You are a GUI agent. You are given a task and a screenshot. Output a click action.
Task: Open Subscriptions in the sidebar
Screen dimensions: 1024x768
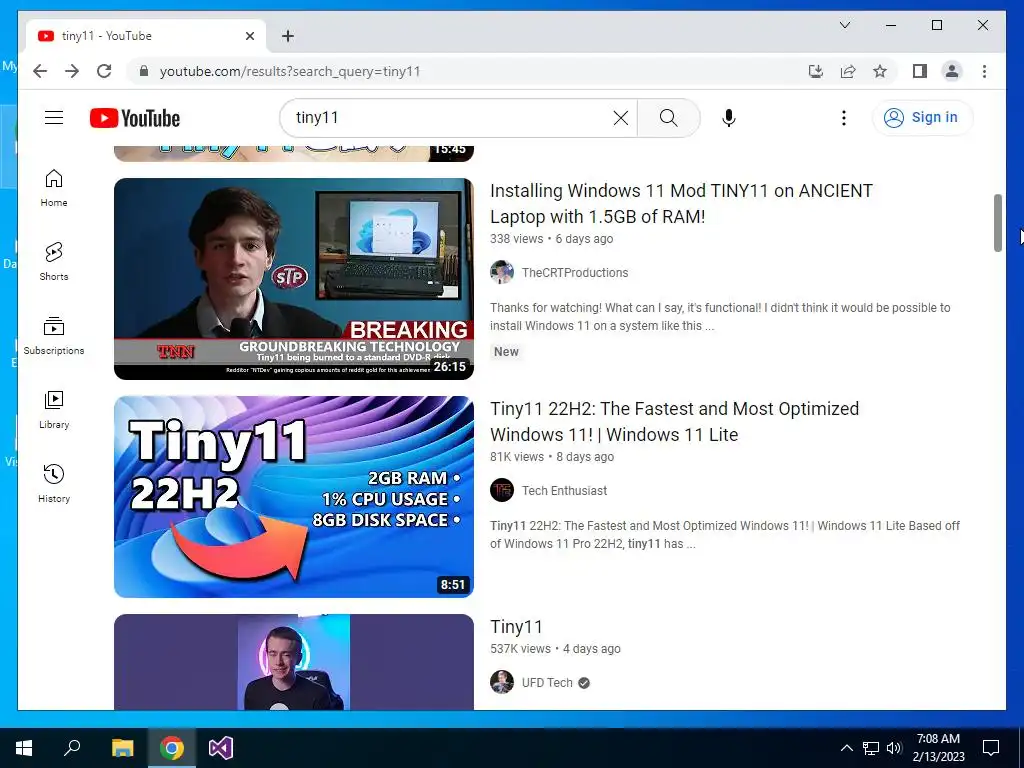pos(54,336)
